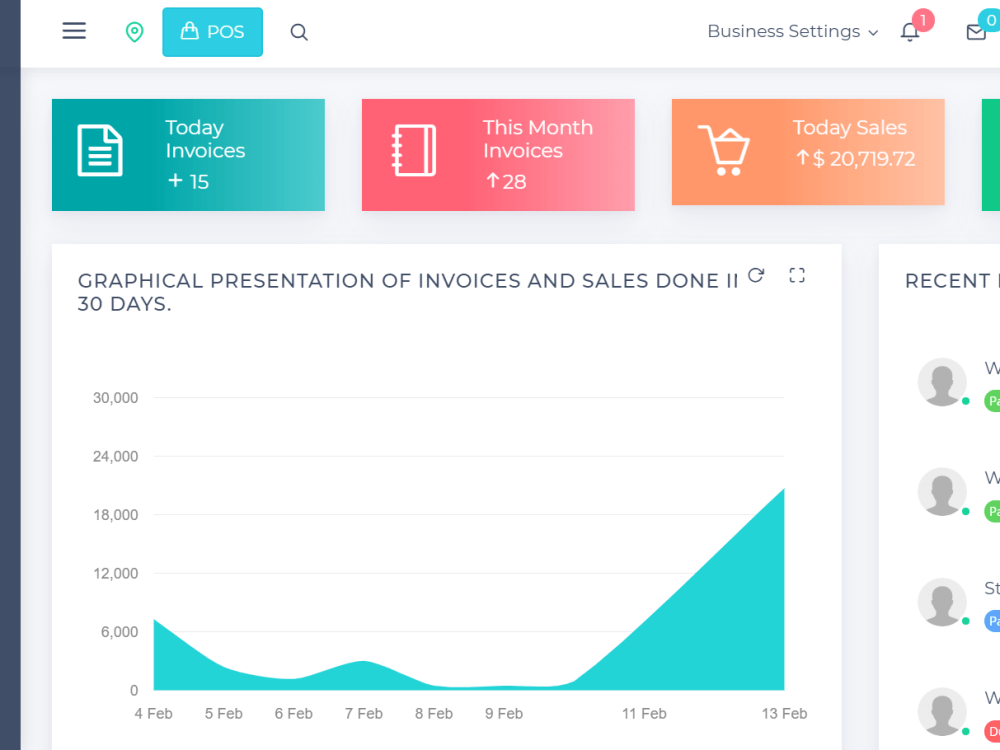Click the search magnifier icon
This screenshot has height=750, width=1000.
click(x=299, y=32)
